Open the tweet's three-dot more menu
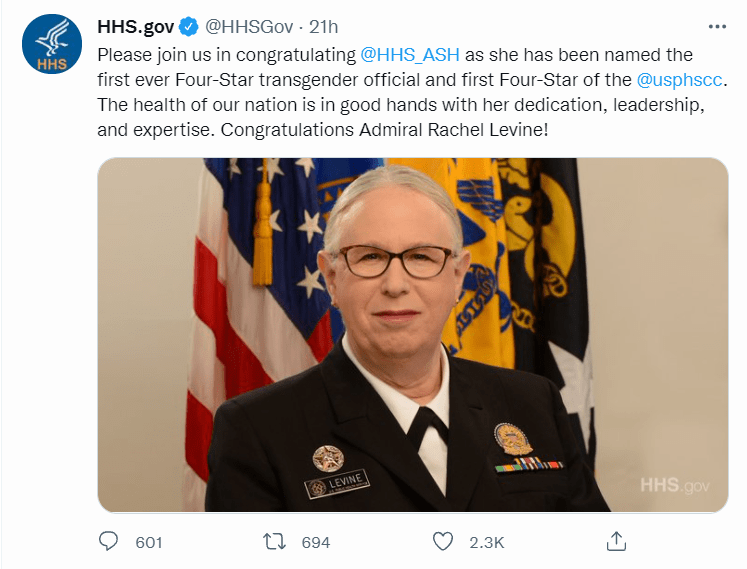The image size is (747, 569). [717, 27]
